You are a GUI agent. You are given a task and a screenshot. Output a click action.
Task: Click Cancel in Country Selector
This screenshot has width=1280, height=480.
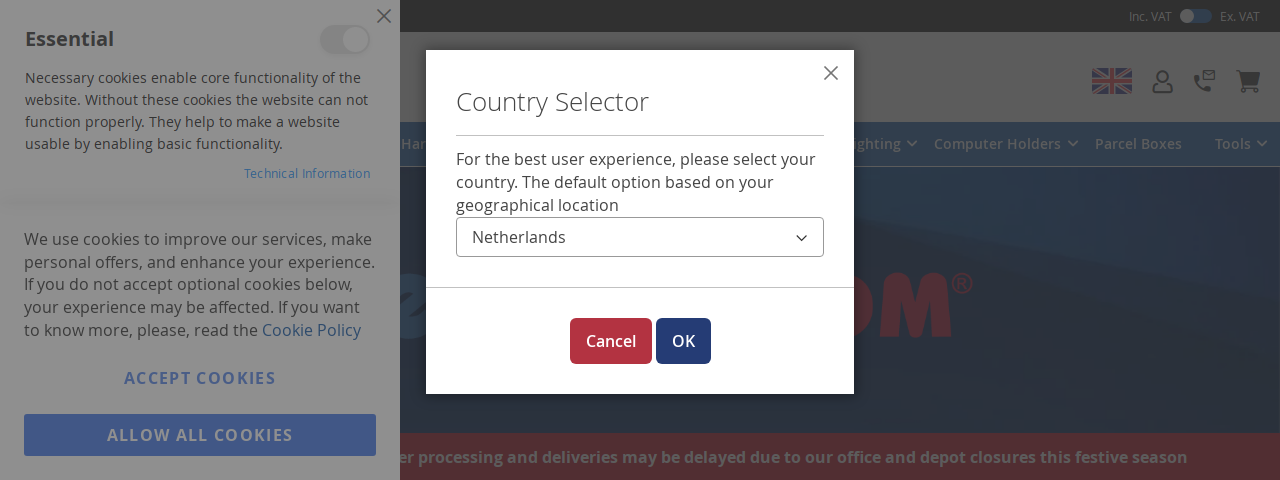(x=611, y=341)
